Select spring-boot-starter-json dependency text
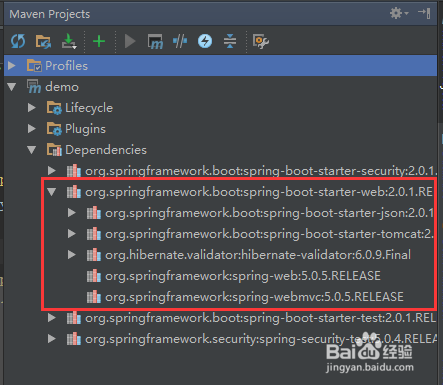This screenshot has width=443, height=385. pos(269,213)
